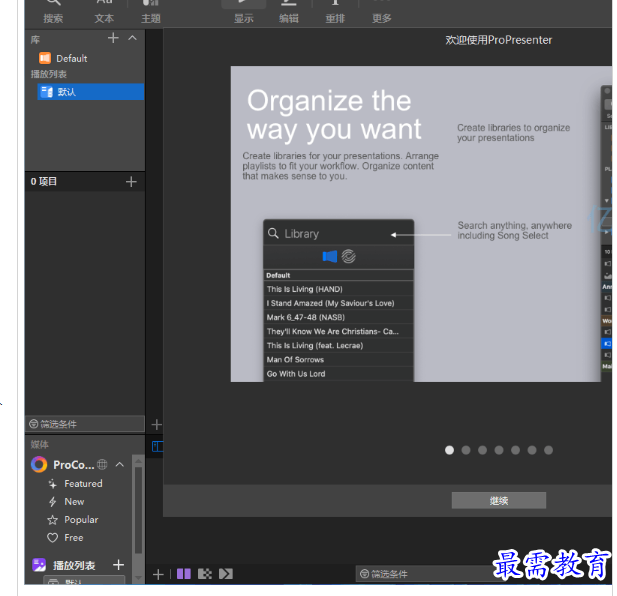Add an item beside 0 项目

[131, 182]
